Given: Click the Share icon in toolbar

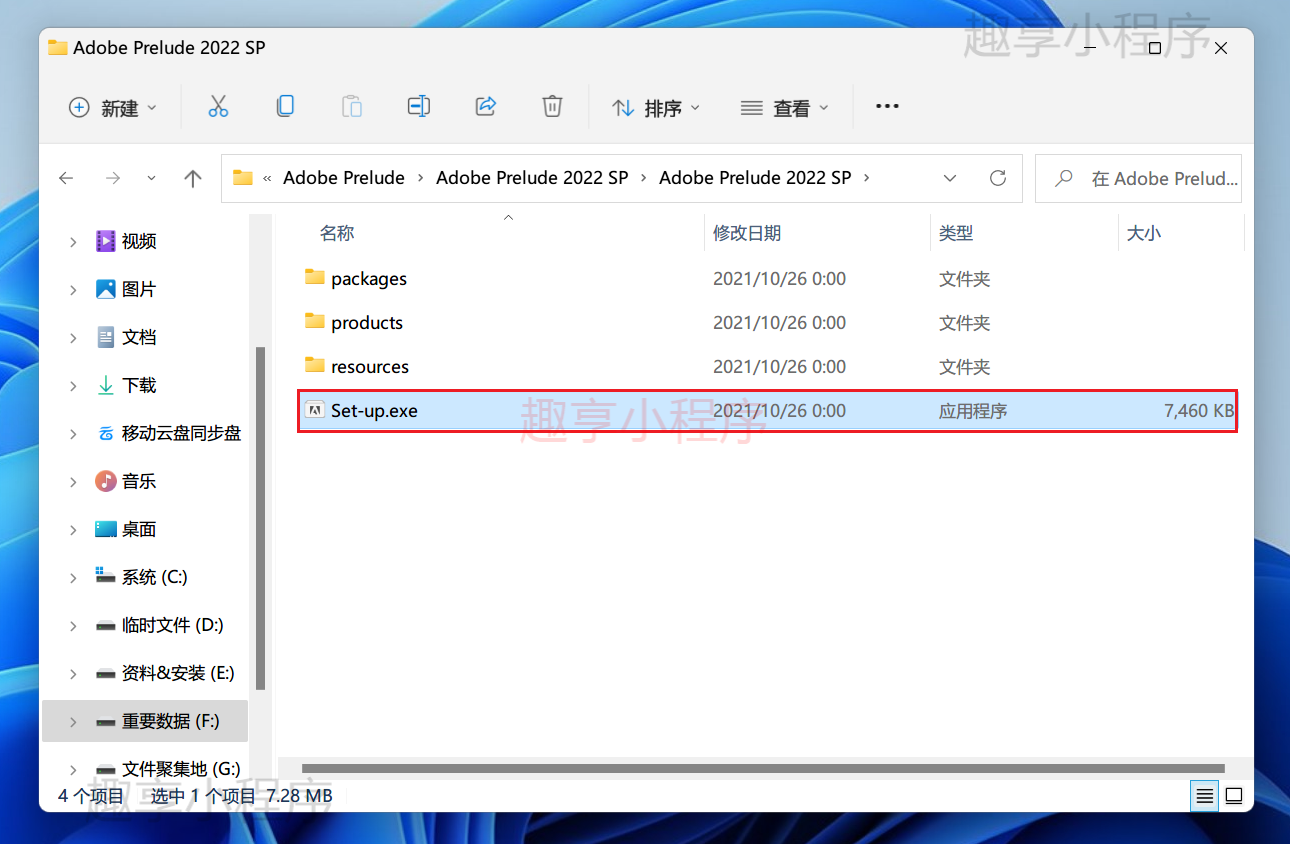Looking at the screenshot, I should 486,106.
